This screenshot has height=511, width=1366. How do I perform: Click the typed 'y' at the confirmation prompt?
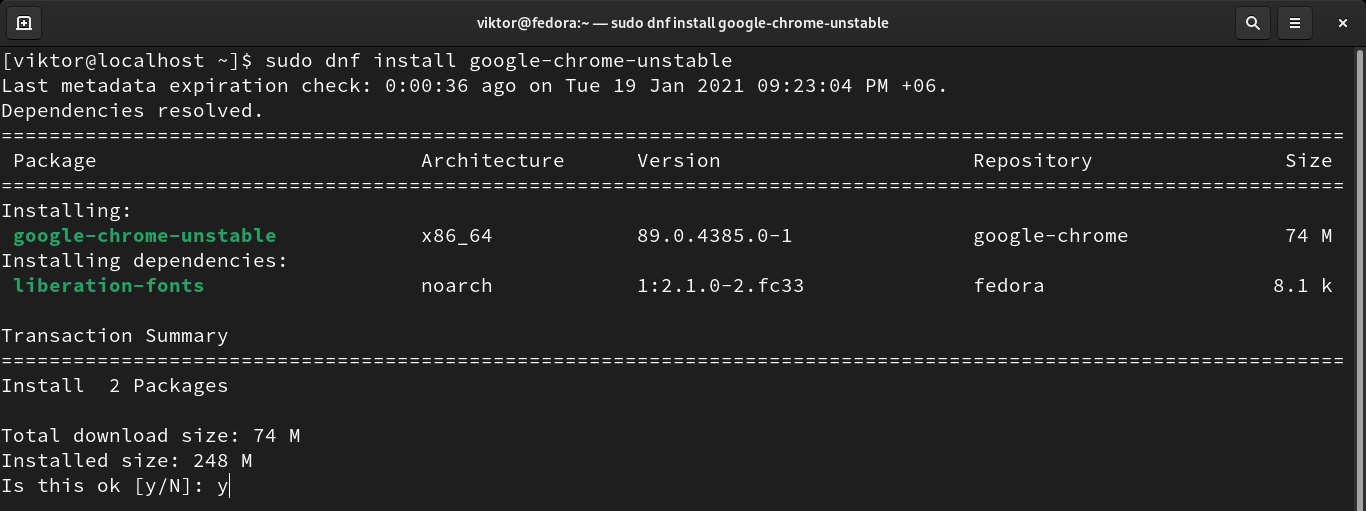[223, 486]
